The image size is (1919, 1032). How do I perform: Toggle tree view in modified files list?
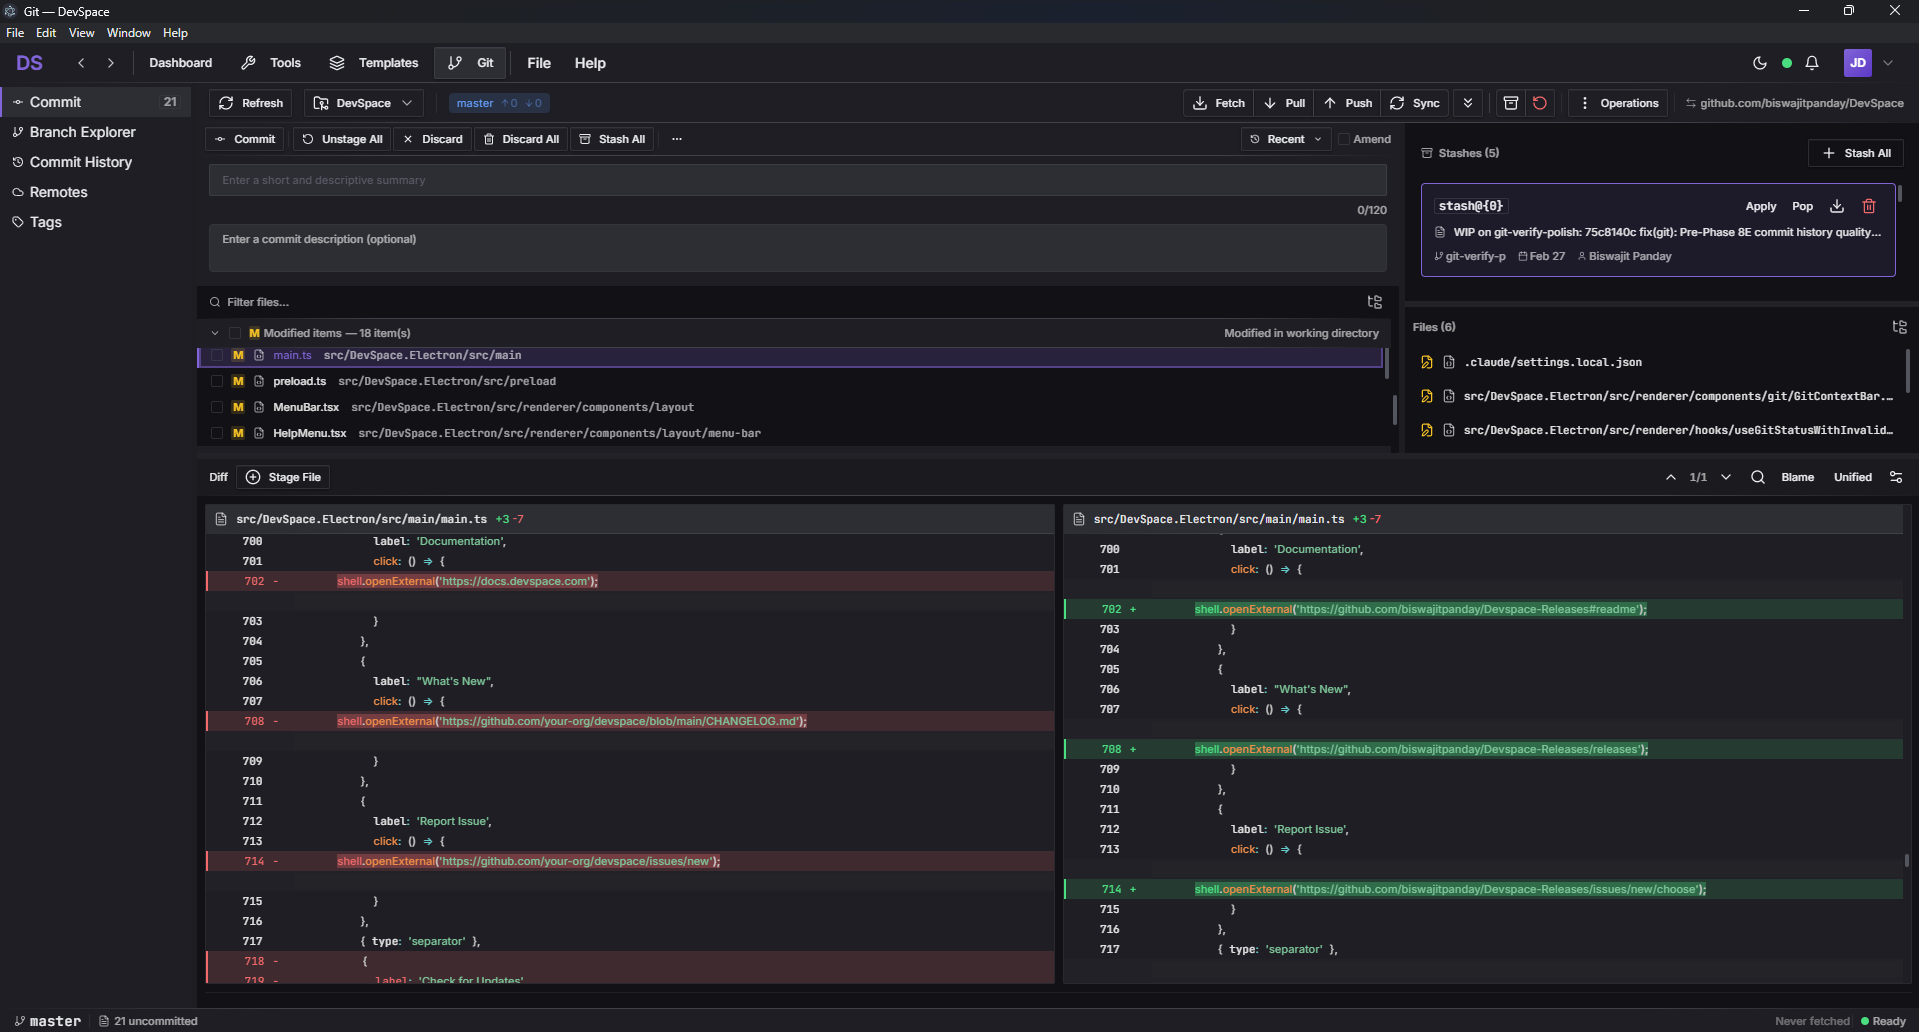pos(1375,302)
